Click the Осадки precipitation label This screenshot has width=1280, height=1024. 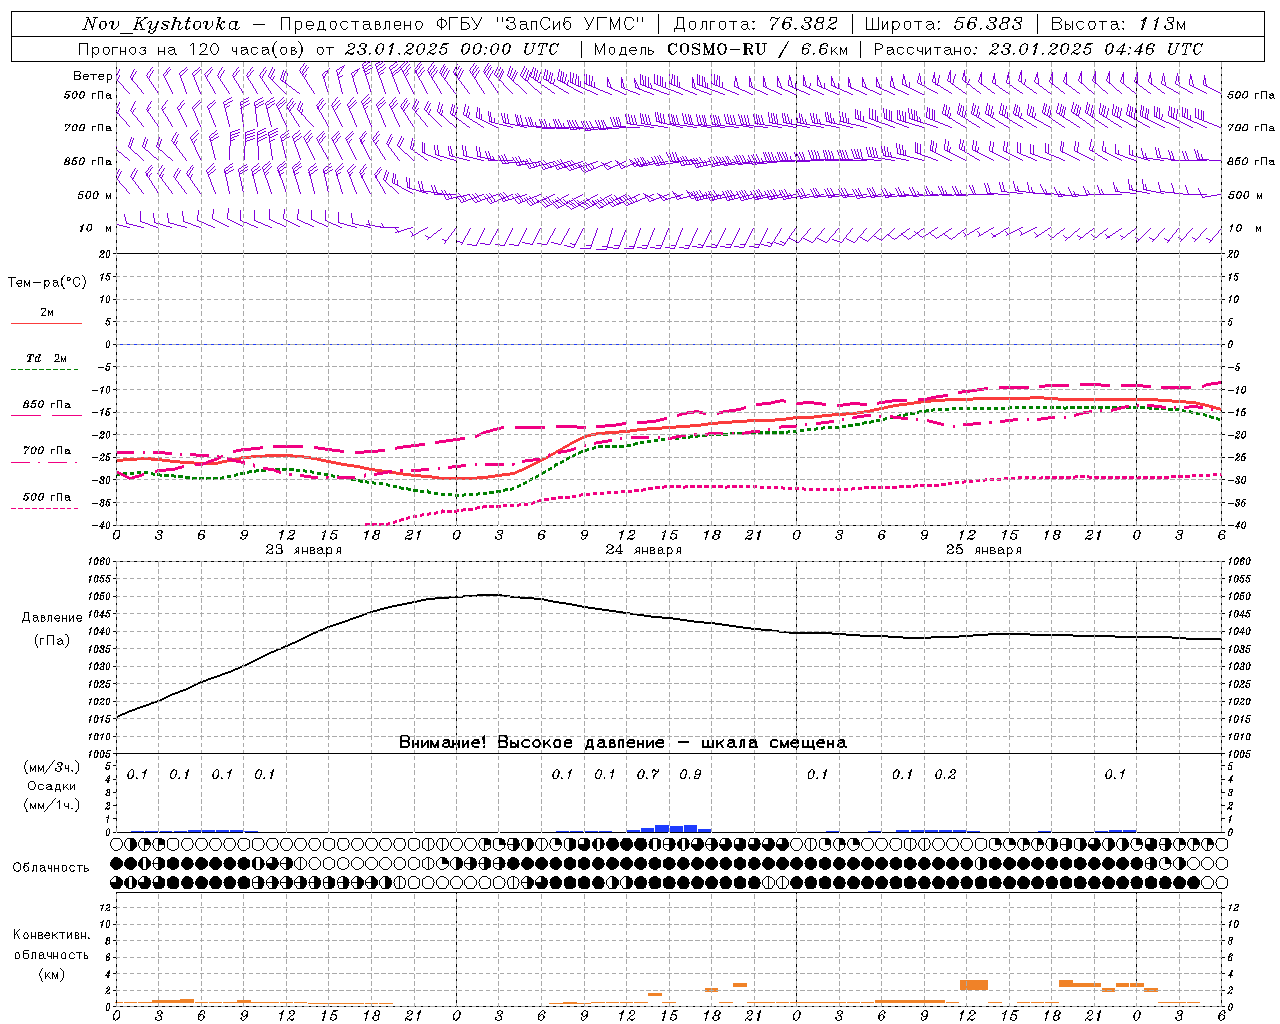pos(52,786)
